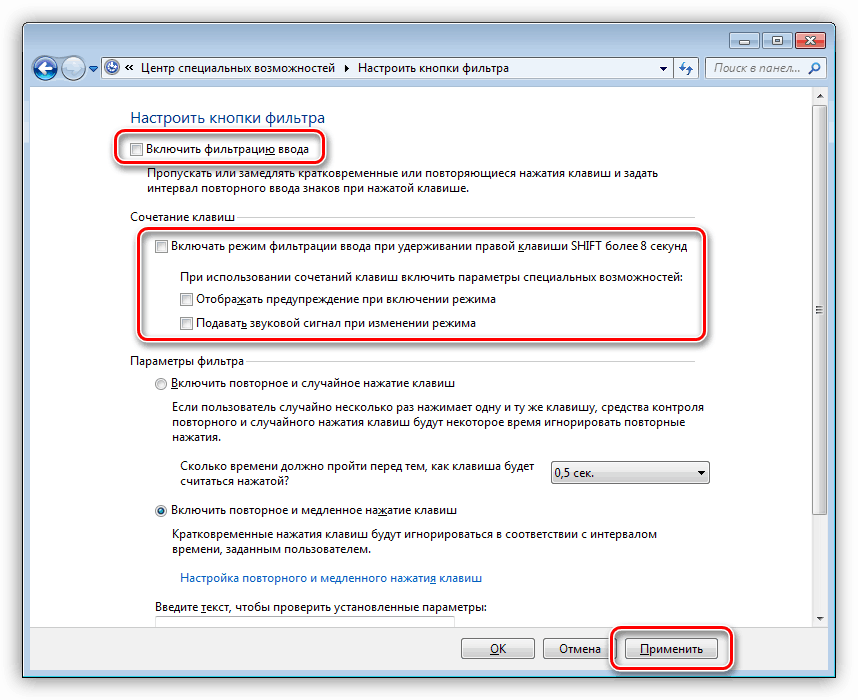The width and height of the screenshot is (858, 700).
Task: Click the Ease of Access icon in address bar
Action: click(x=112, y=67)
